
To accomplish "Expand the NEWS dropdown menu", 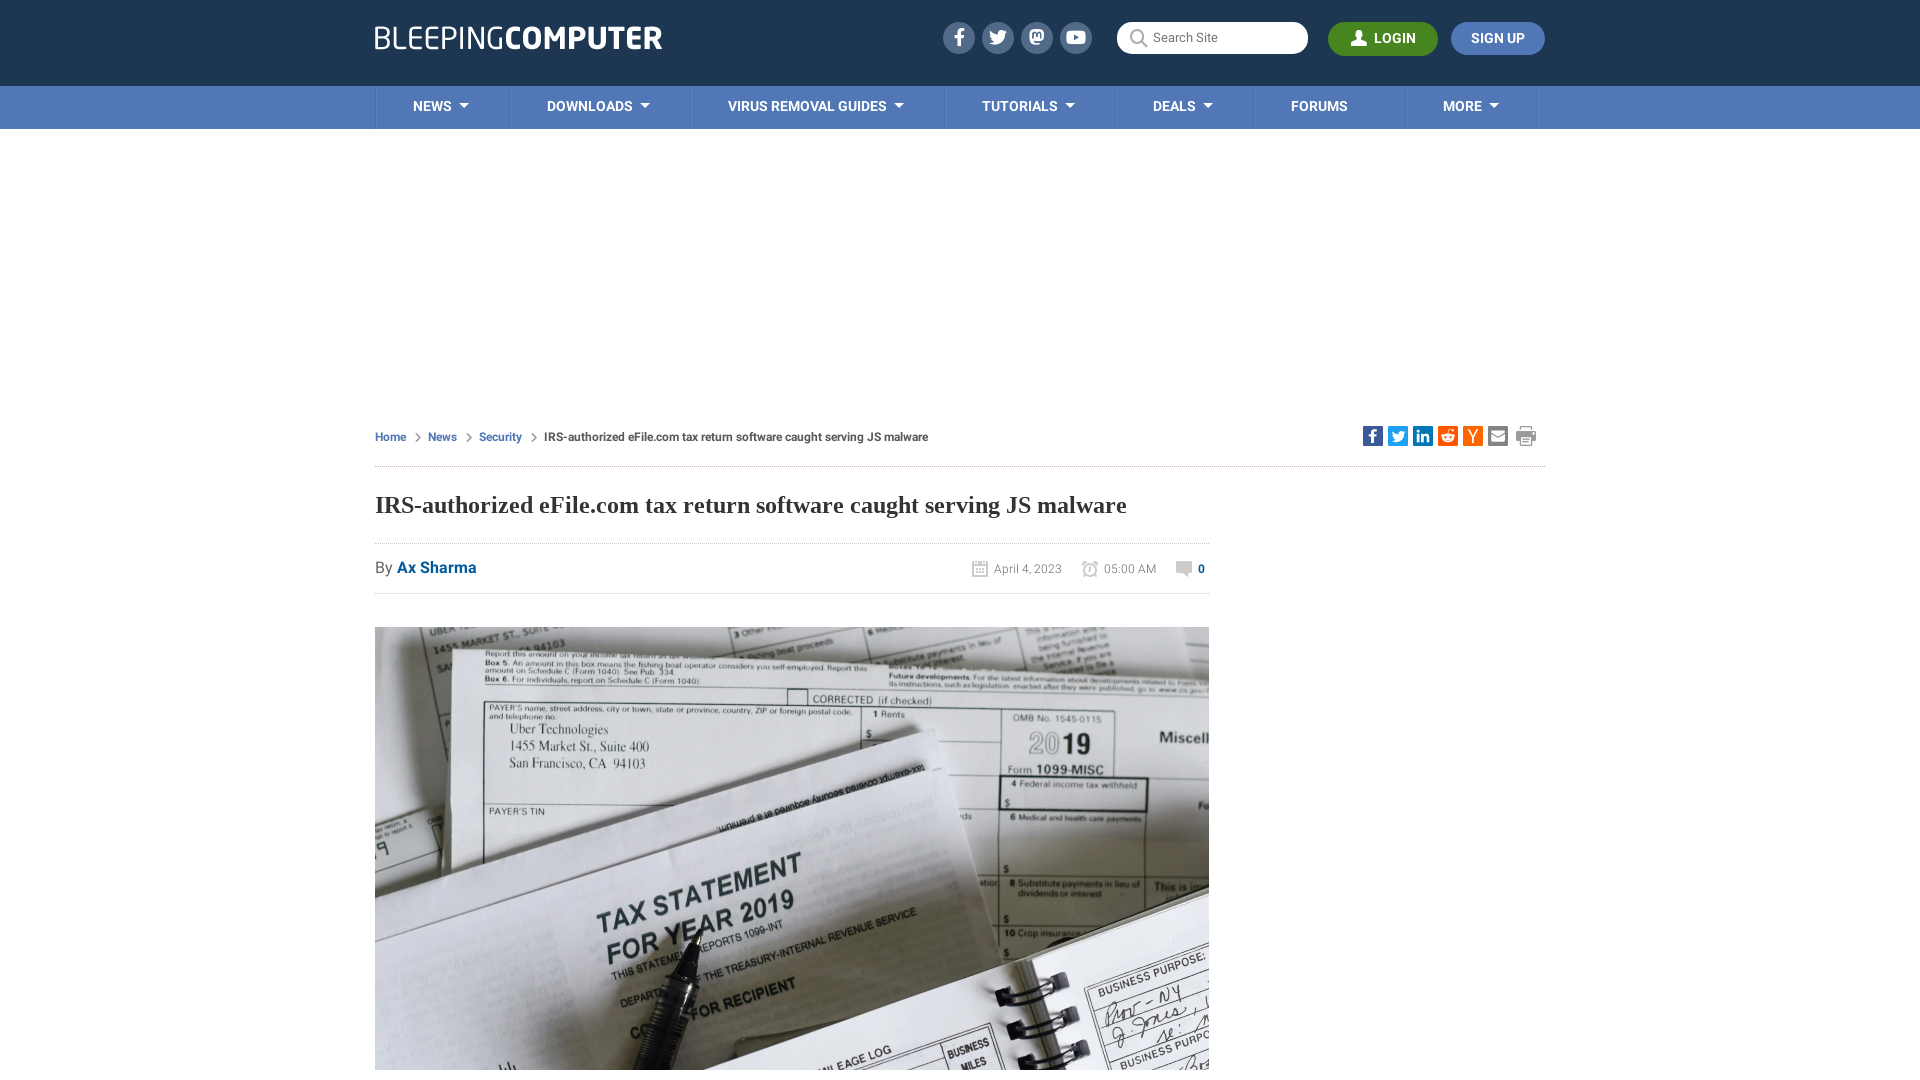I will point(440,105).
